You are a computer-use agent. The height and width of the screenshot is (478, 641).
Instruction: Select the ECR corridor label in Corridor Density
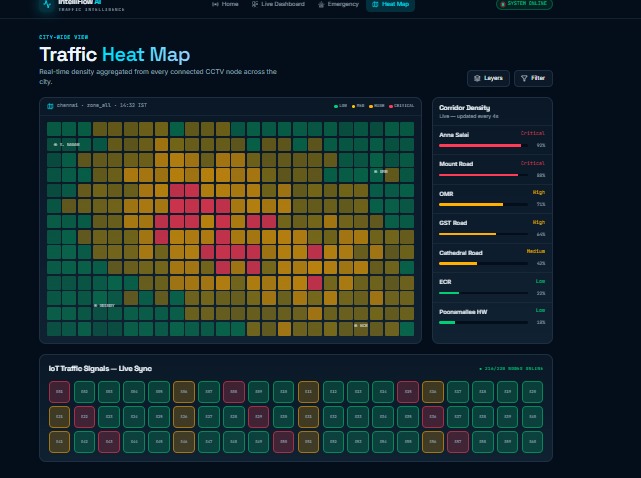click(445, 282)
